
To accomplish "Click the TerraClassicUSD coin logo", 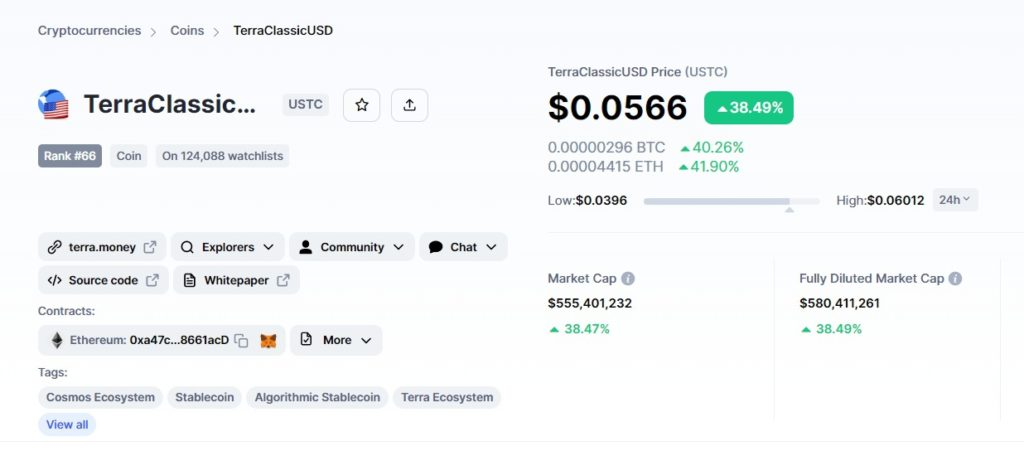I will tap(53, 105).
